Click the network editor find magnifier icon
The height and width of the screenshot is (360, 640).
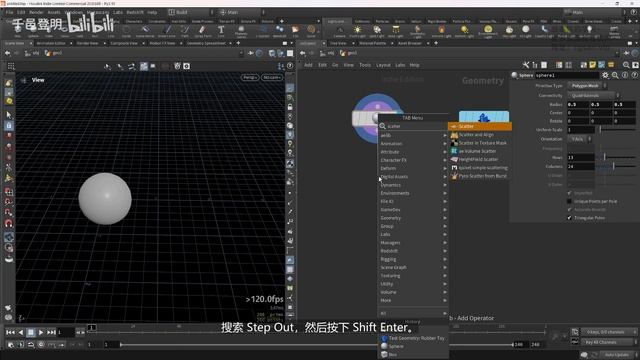pos(626,65)
